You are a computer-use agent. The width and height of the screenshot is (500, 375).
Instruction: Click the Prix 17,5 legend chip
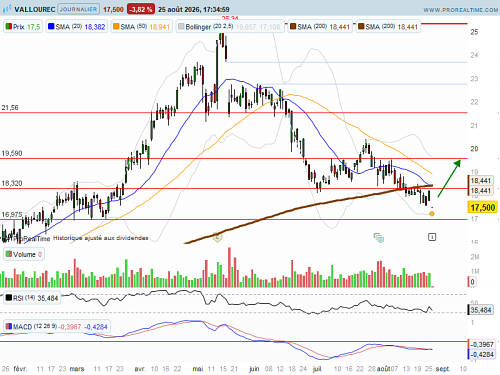coord(23,27)
